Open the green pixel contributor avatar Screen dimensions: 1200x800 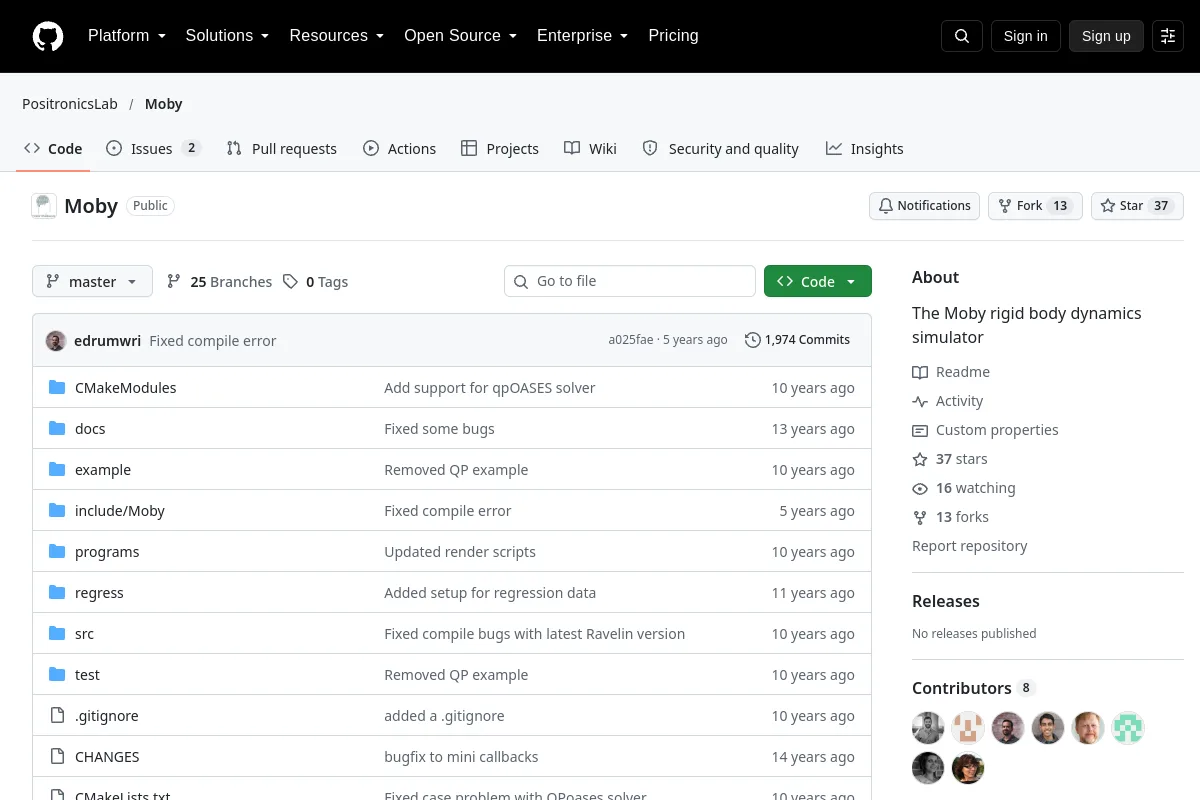(x=1128, y=728)
